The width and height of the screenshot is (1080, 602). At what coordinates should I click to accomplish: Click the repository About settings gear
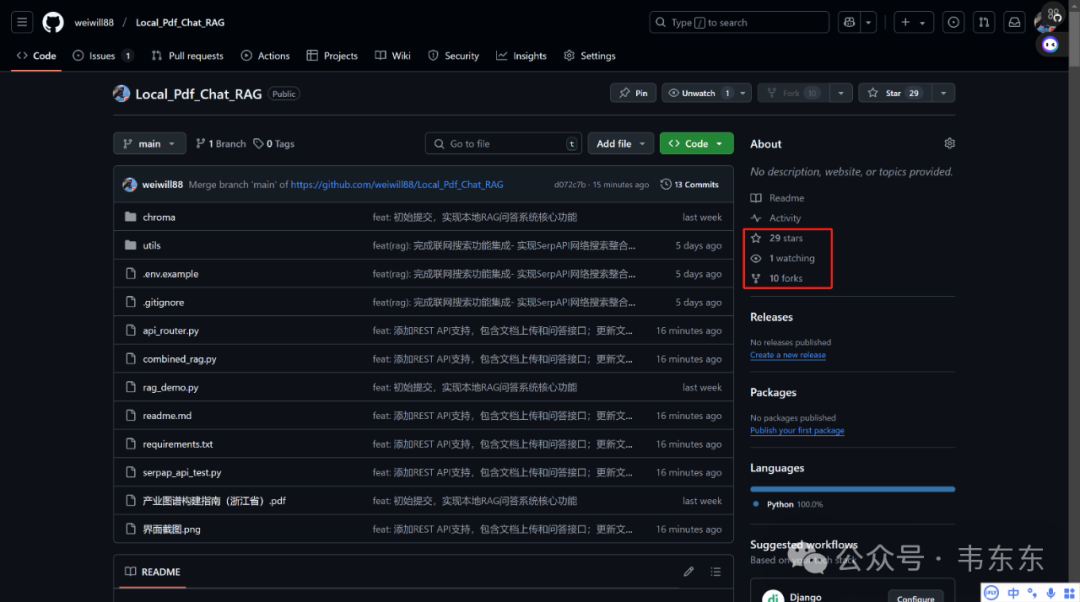pyautogui.click(x=949, y=143)
